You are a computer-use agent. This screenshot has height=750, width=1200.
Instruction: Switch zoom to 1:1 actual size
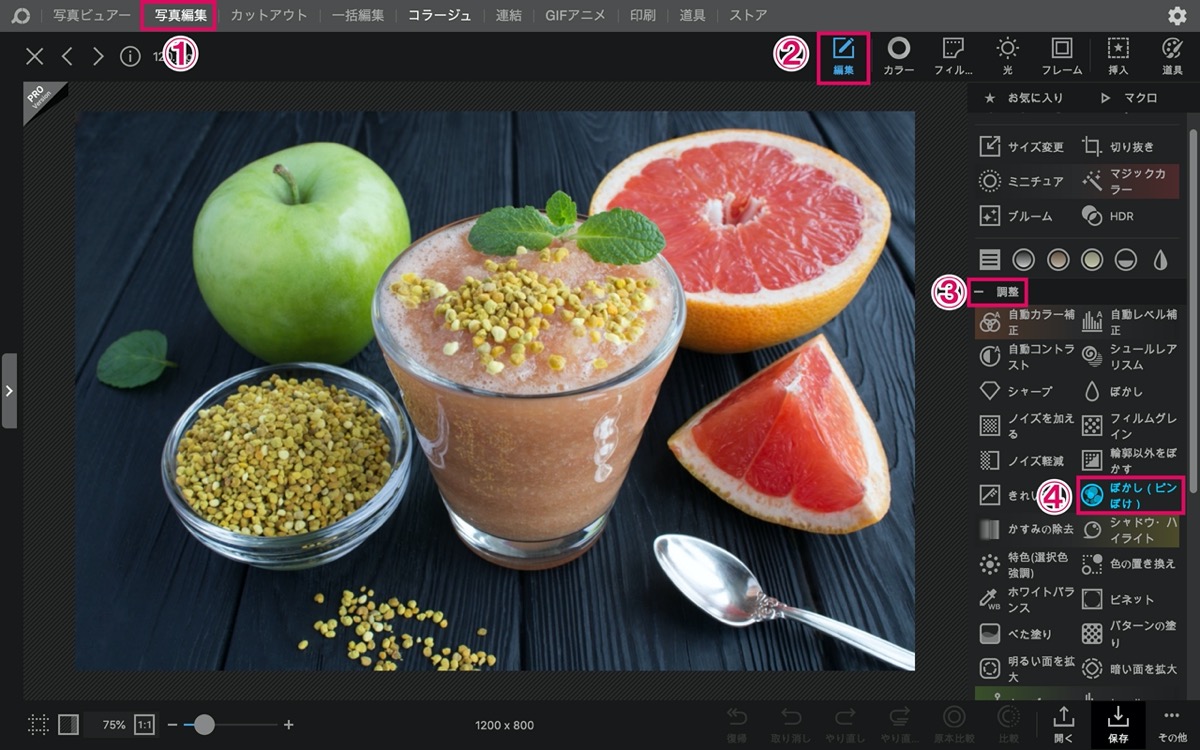144,725
